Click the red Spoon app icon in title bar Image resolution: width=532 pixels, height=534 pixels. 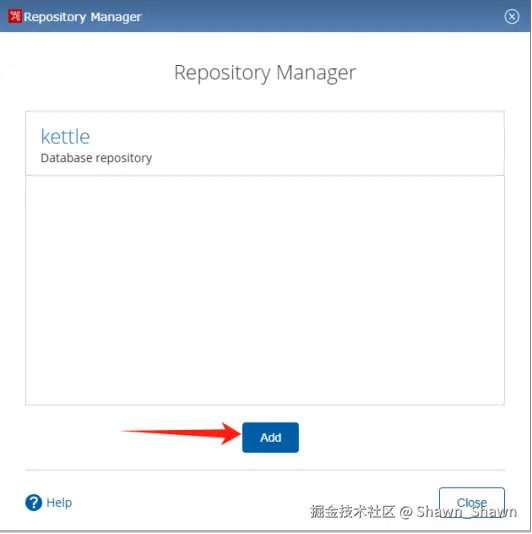(15, 16)
